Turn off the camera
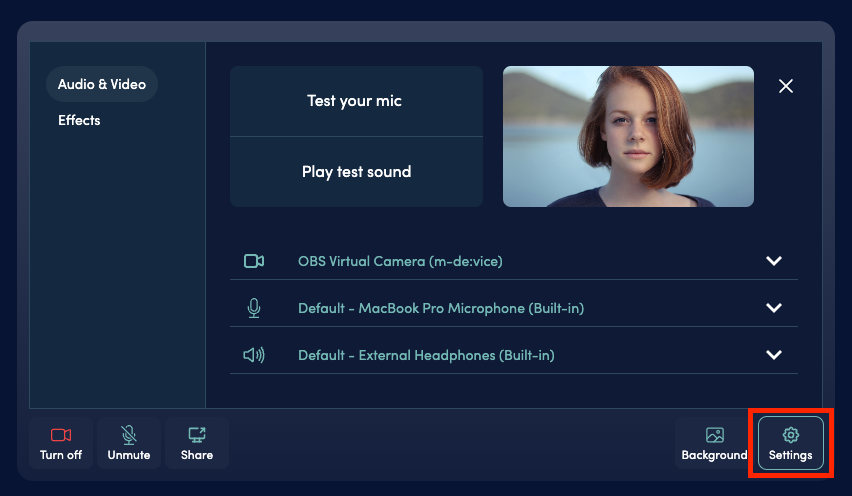 pyautogui.click(x=61, y=443)
